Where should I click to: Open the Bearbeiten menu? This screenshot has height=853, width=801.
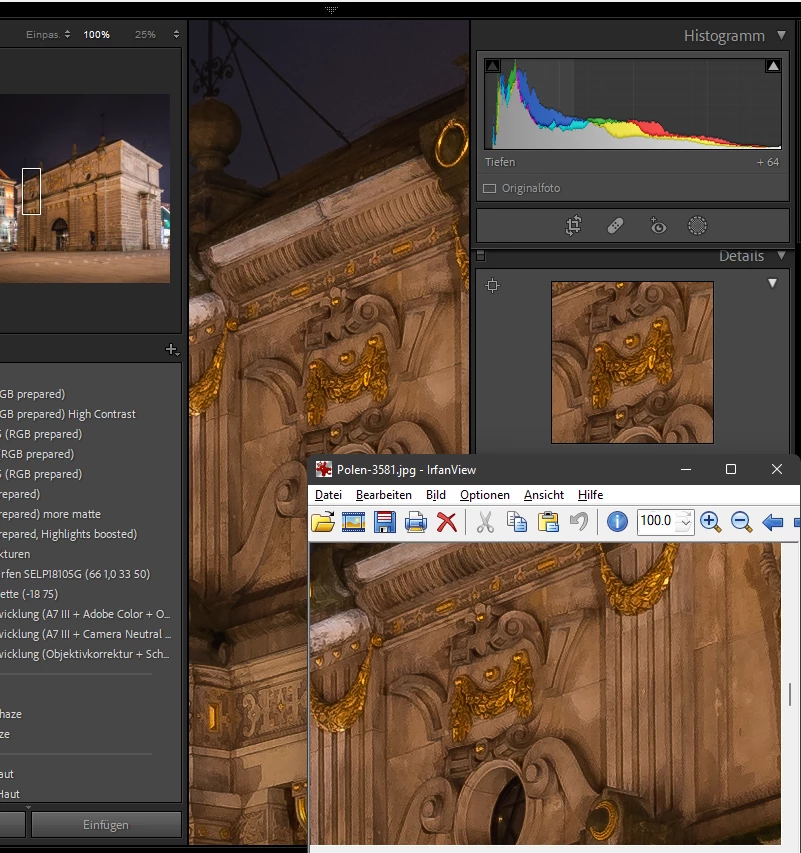coord(383,495)
